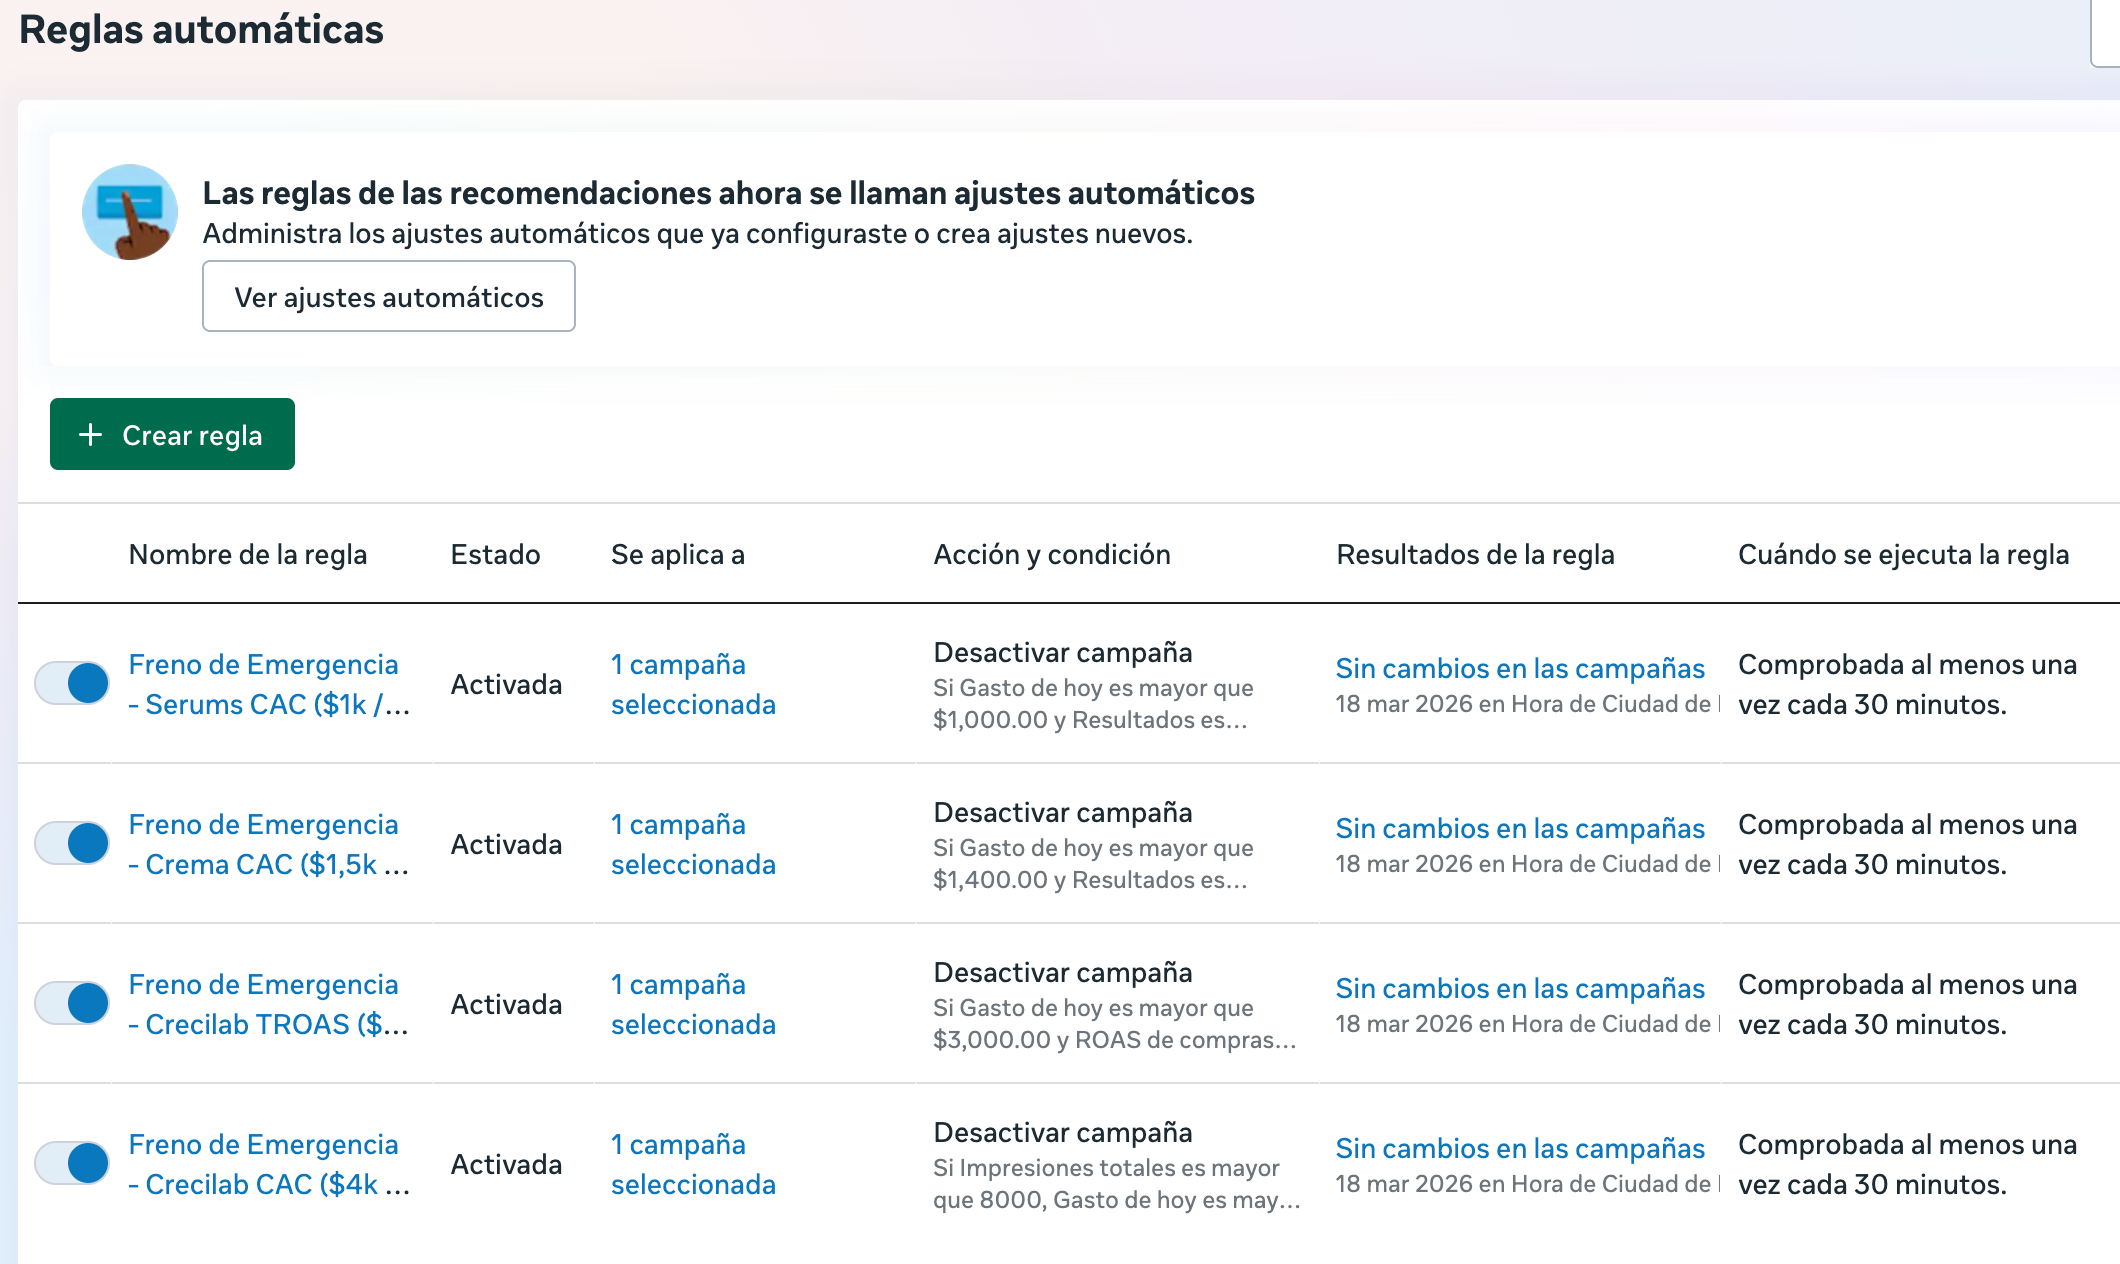The image size is (2120, 1264).
Task: Switch off the Crecilab TROAS rule
Action: [72, 1004]
